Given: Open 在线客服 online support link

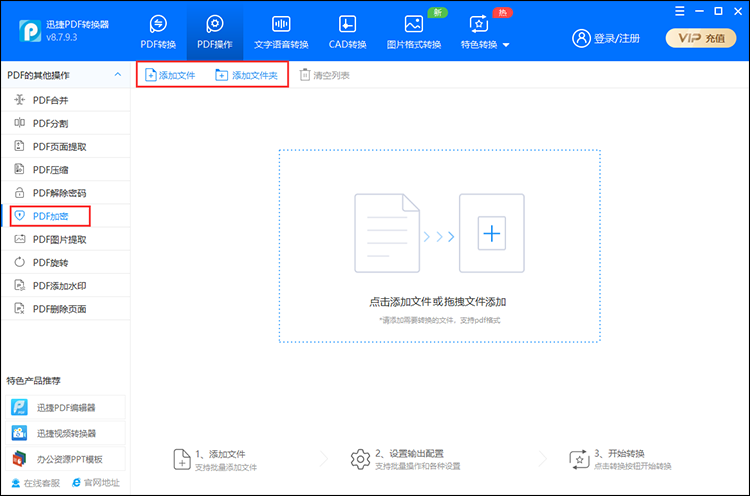Looking at the screenshot, I should [x=36, y=483].
